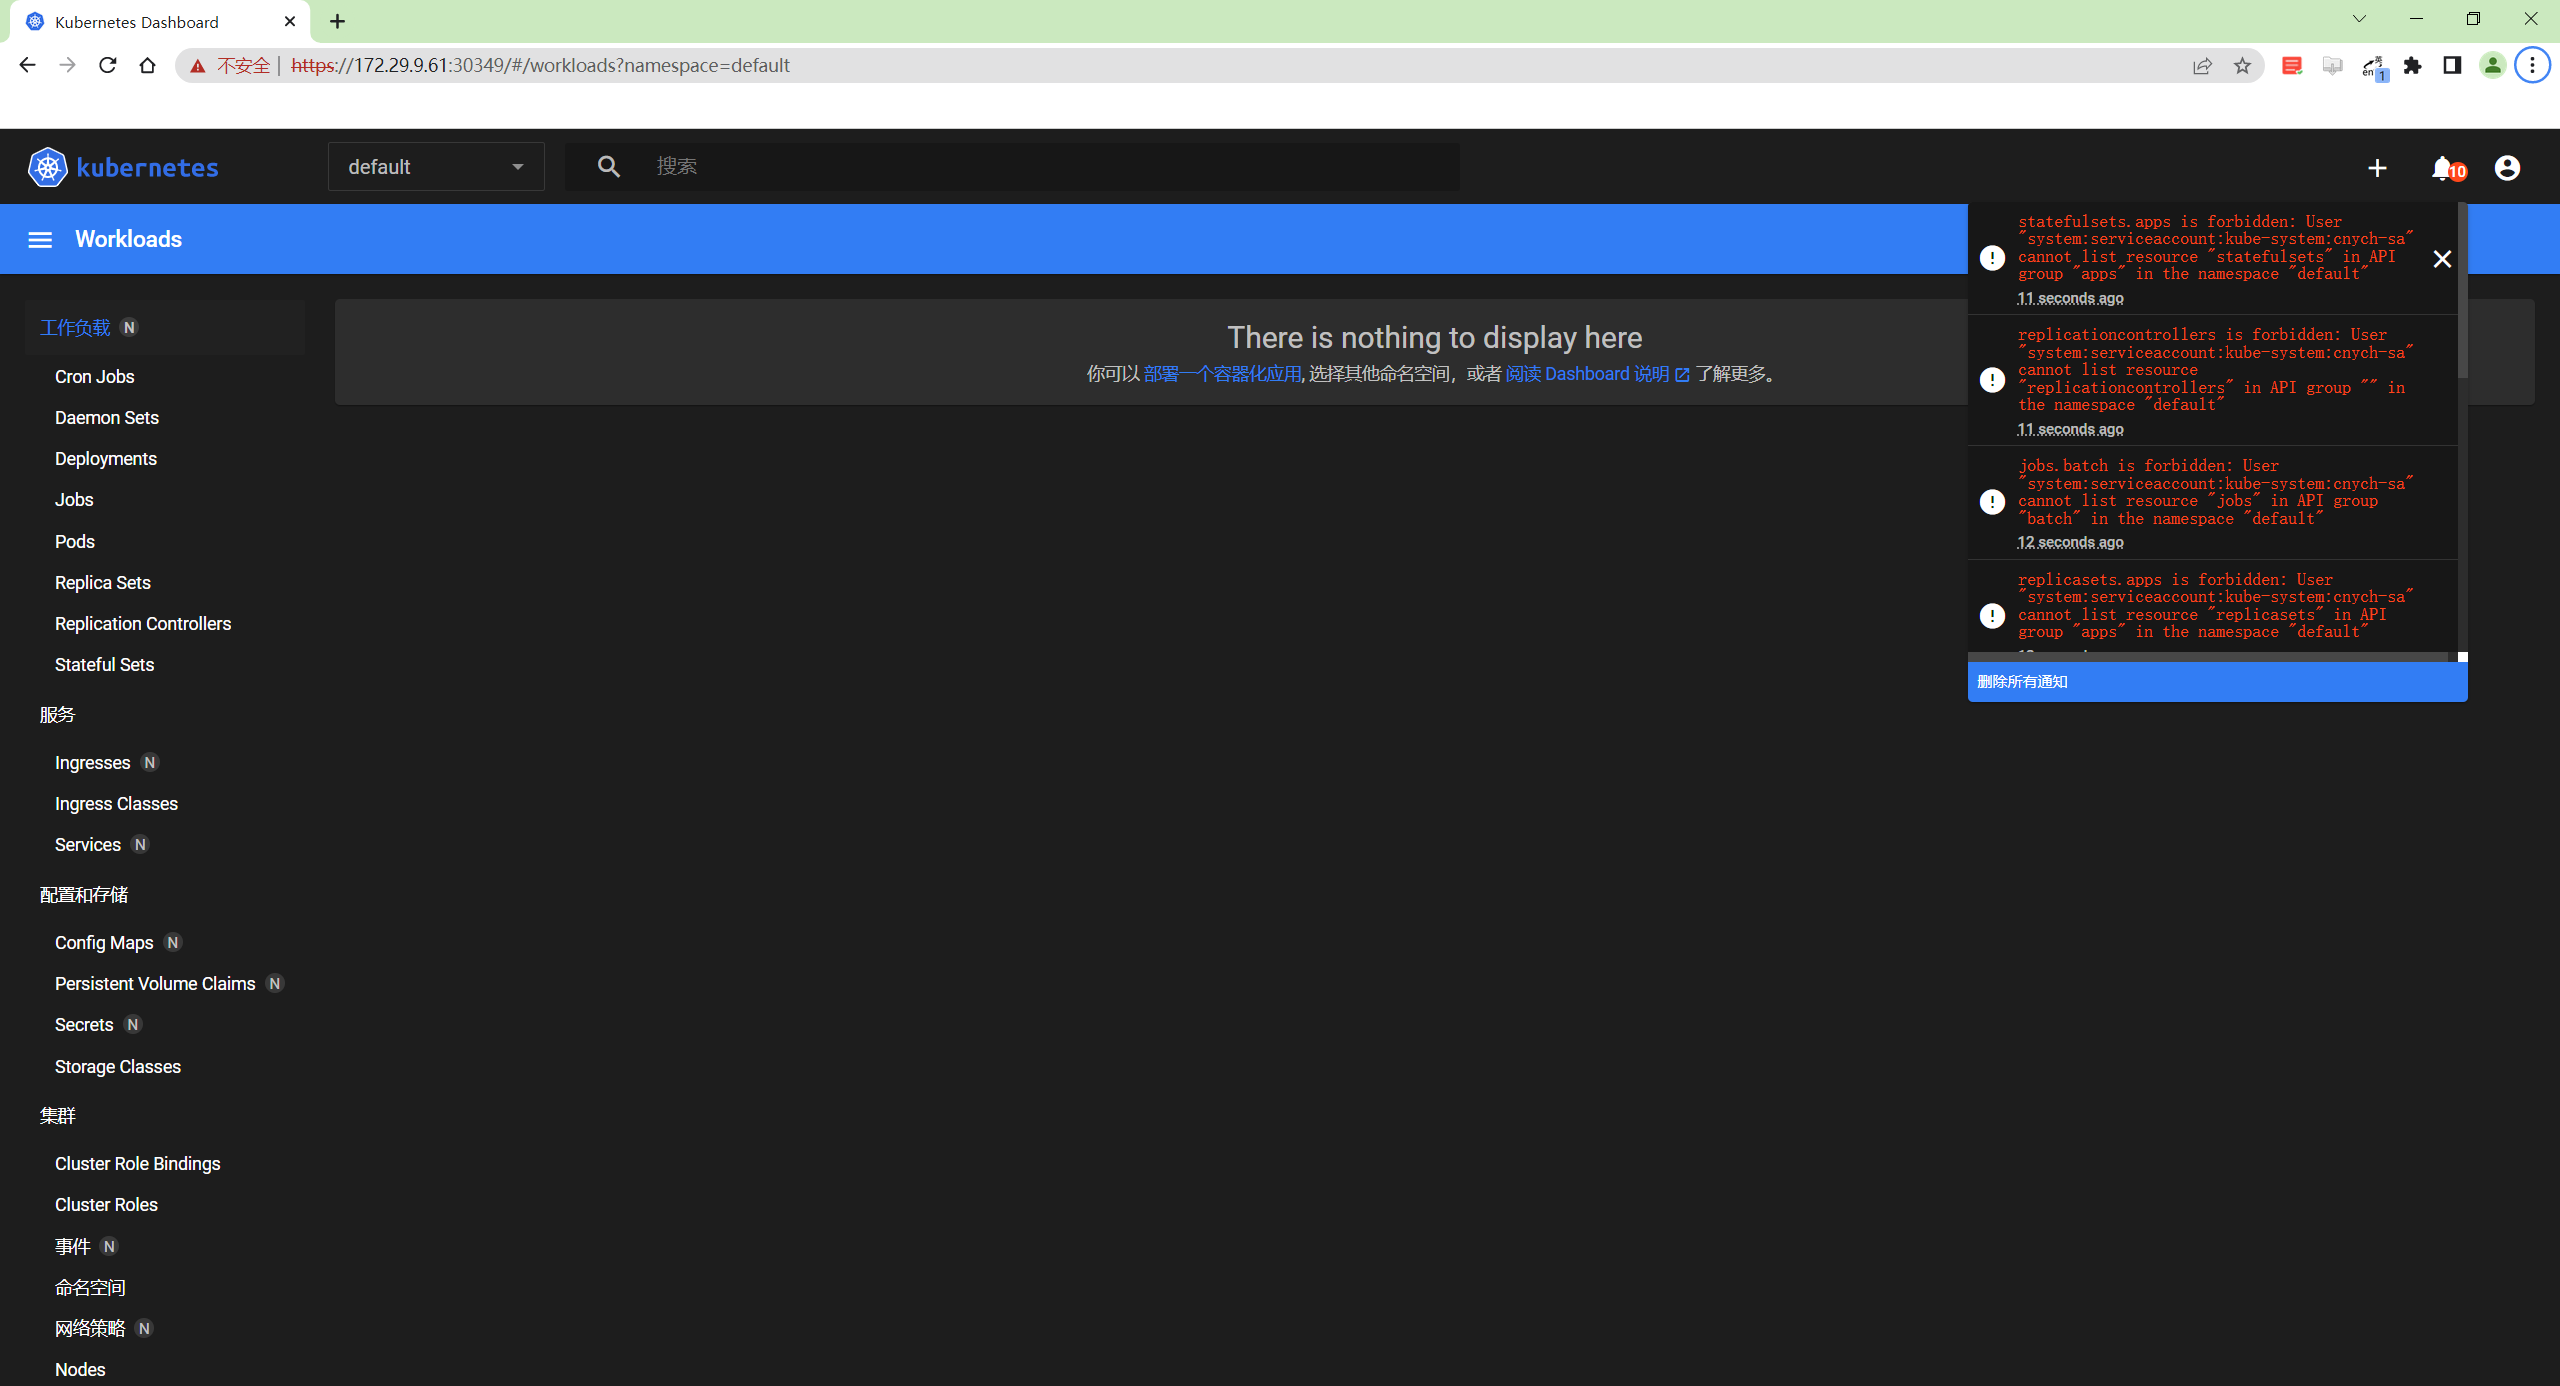Open Replication Controllers in sidebar
The image size is (2560, 1386).
point(143,624)
